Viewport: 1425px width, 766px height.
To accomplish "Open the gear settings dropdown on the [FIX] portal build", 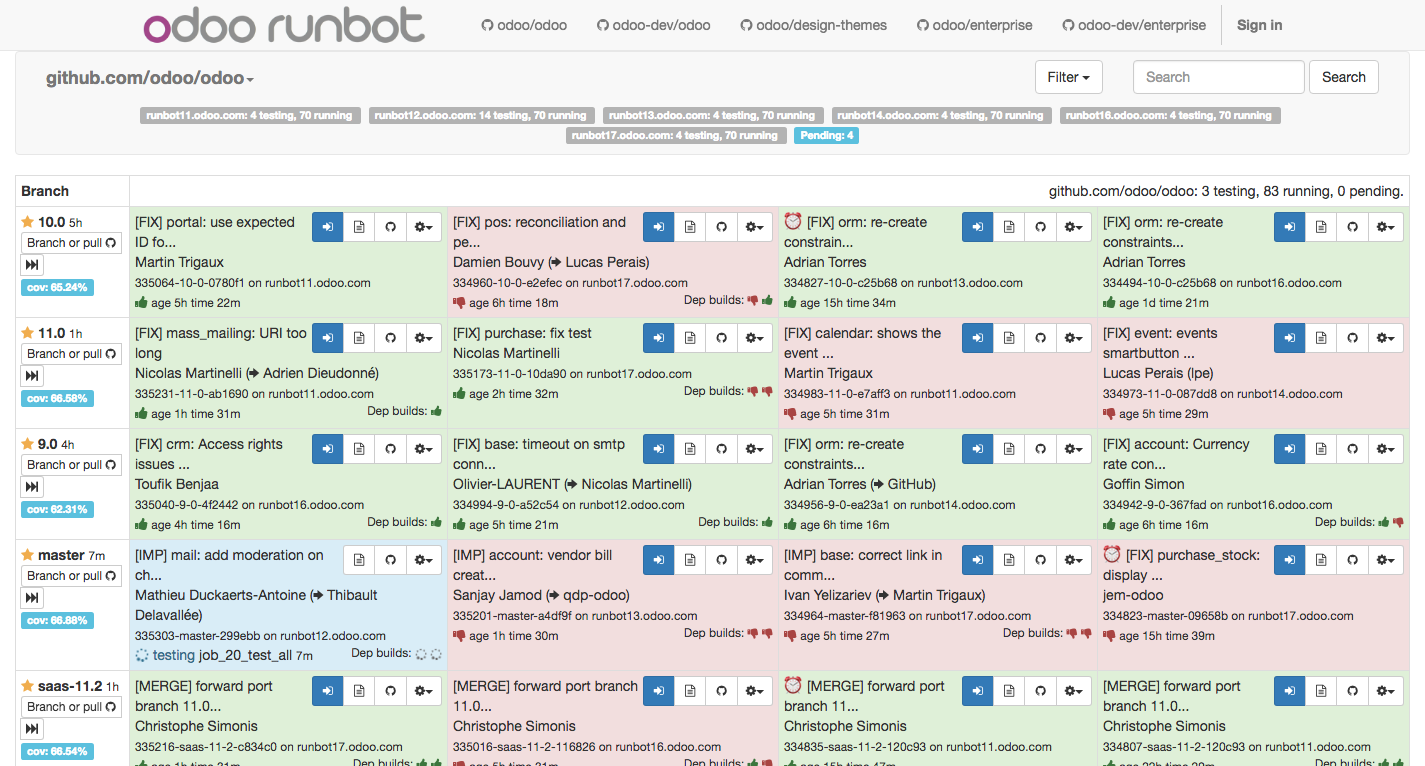I will [423, 227].
